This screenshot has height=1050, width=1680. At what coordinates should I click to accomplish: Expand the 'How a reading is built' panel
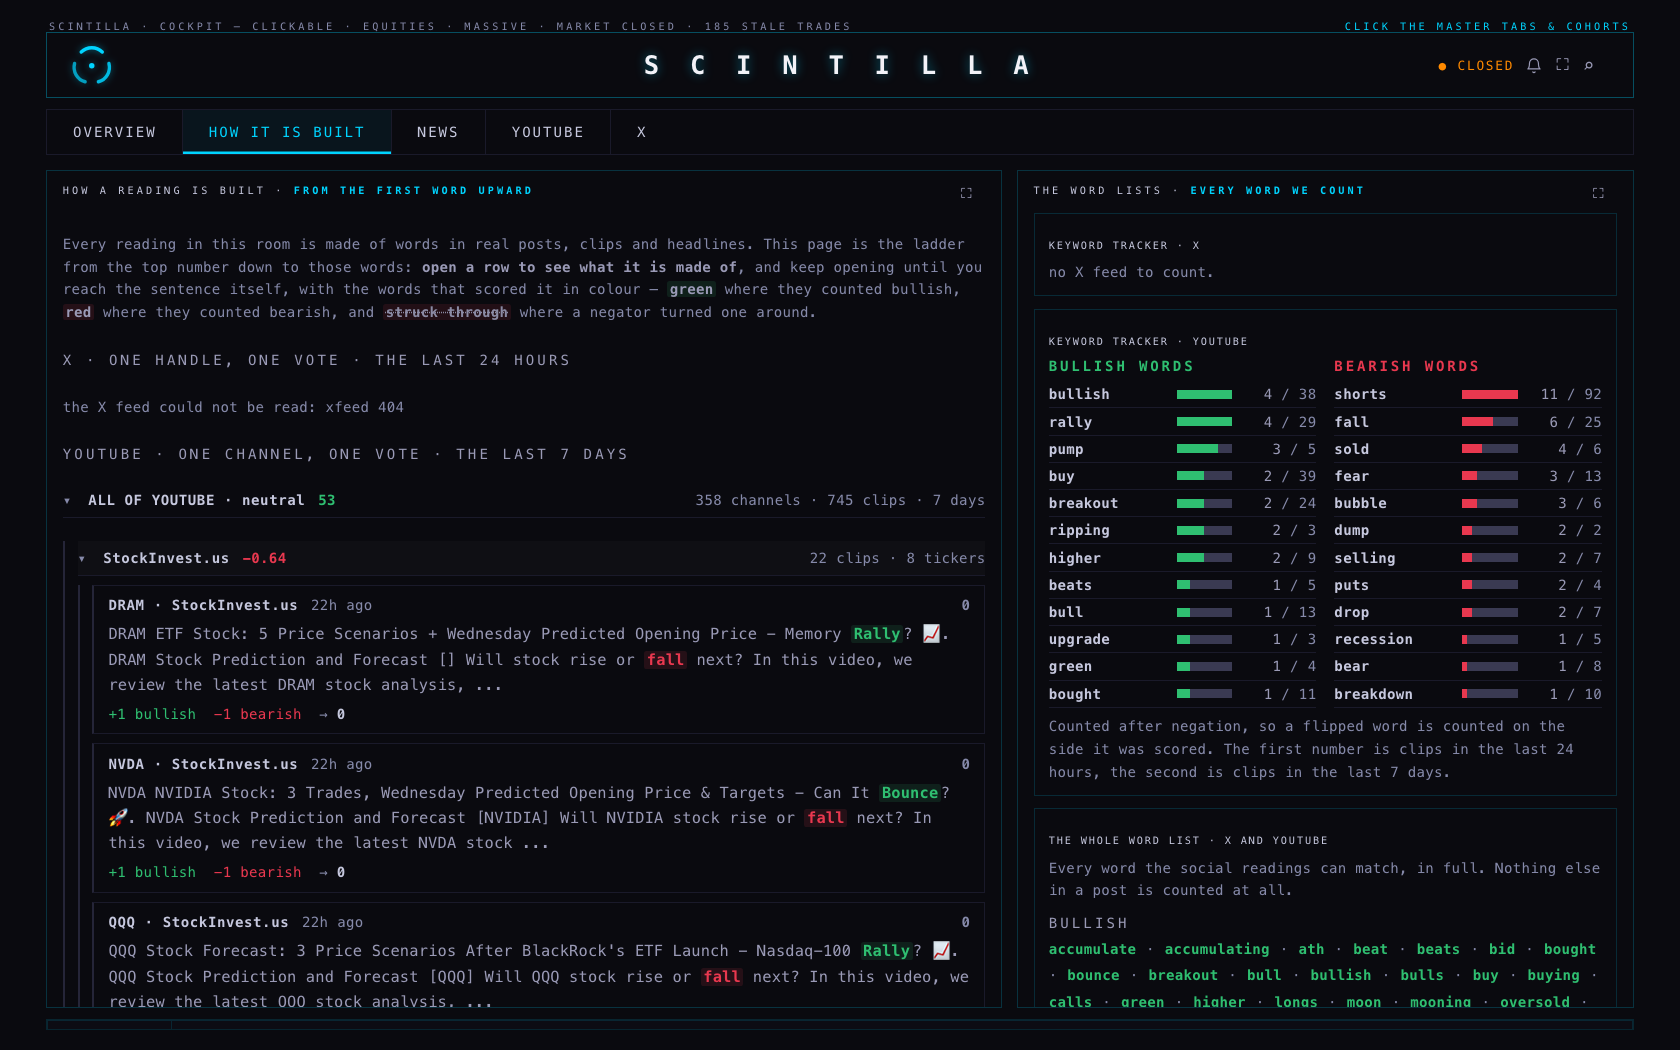pyautogui.click(x=966, y=192)
